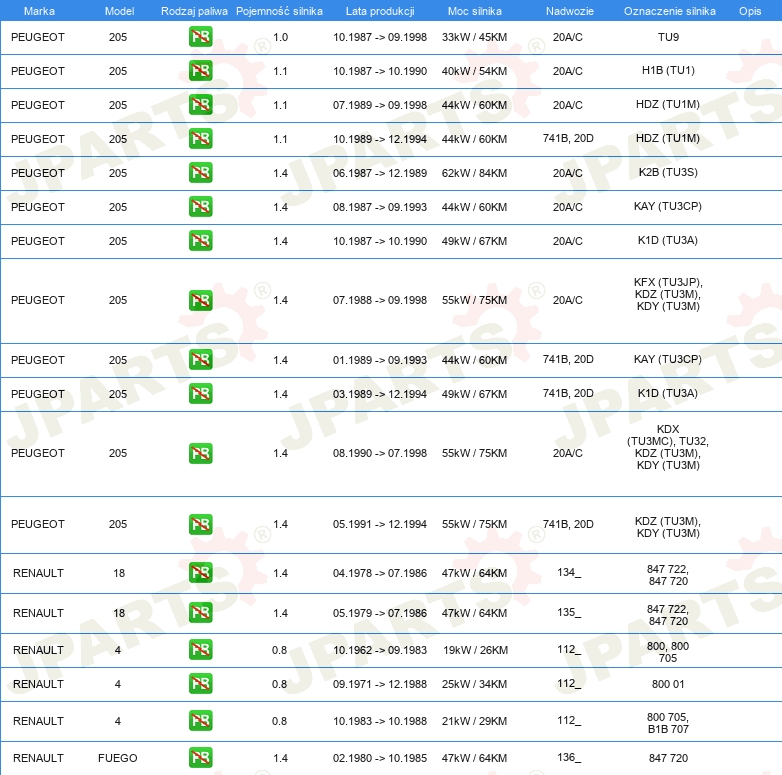The width and height of the screenshot is (782, 775).
Task: Click the FUEGO model cell
Action: click(118, 758)
